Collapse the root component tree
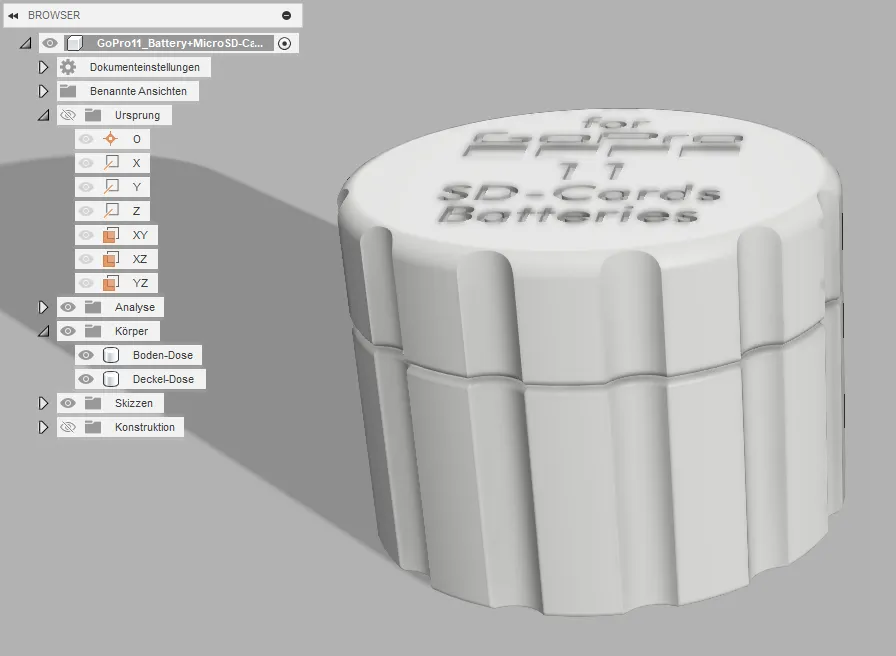The width and height of the screenshot is (896, 656). [25, 43]
